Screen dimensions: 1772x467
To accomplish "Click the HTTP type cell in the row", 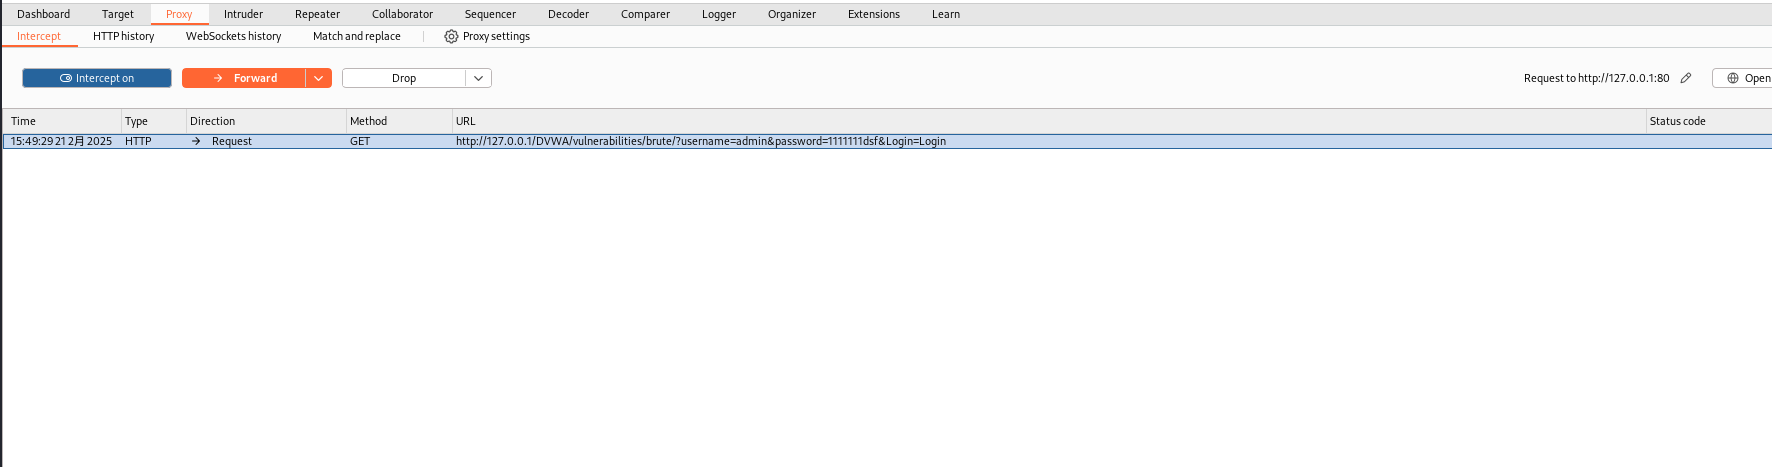I will click(153, 141).
